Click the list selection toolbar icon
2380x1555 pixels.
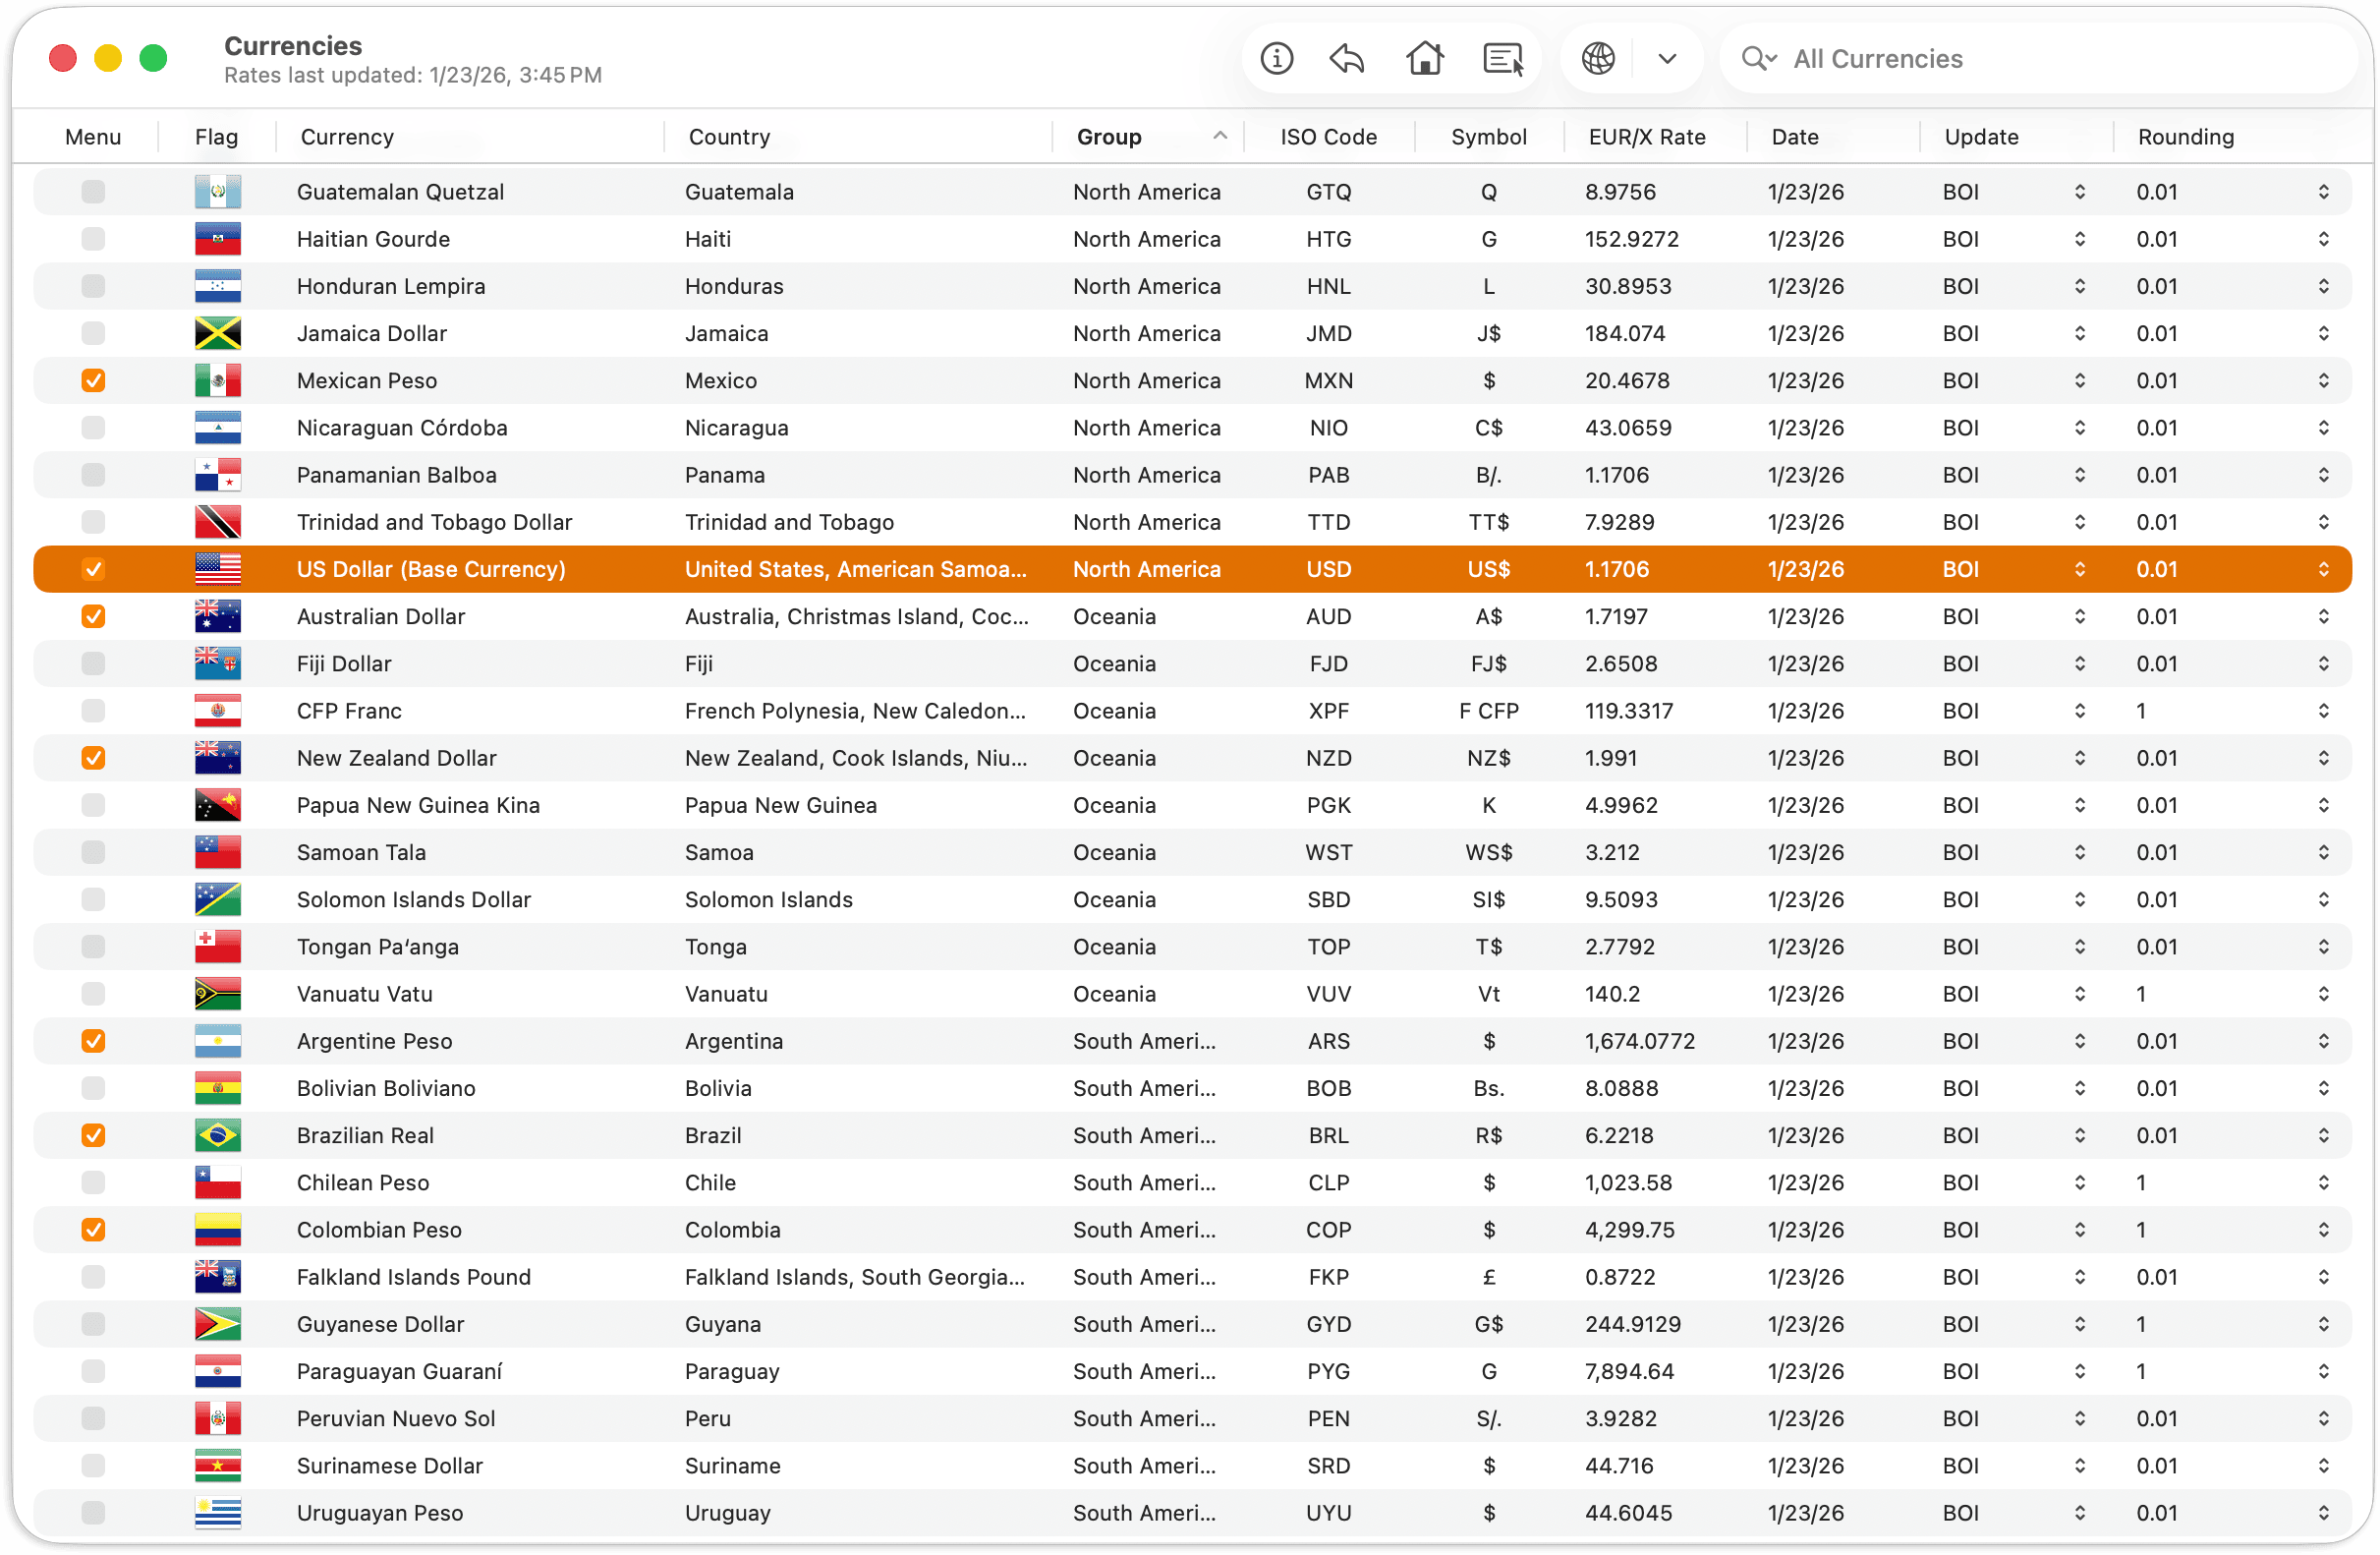pyautogui.click(x=1502, y=59)
